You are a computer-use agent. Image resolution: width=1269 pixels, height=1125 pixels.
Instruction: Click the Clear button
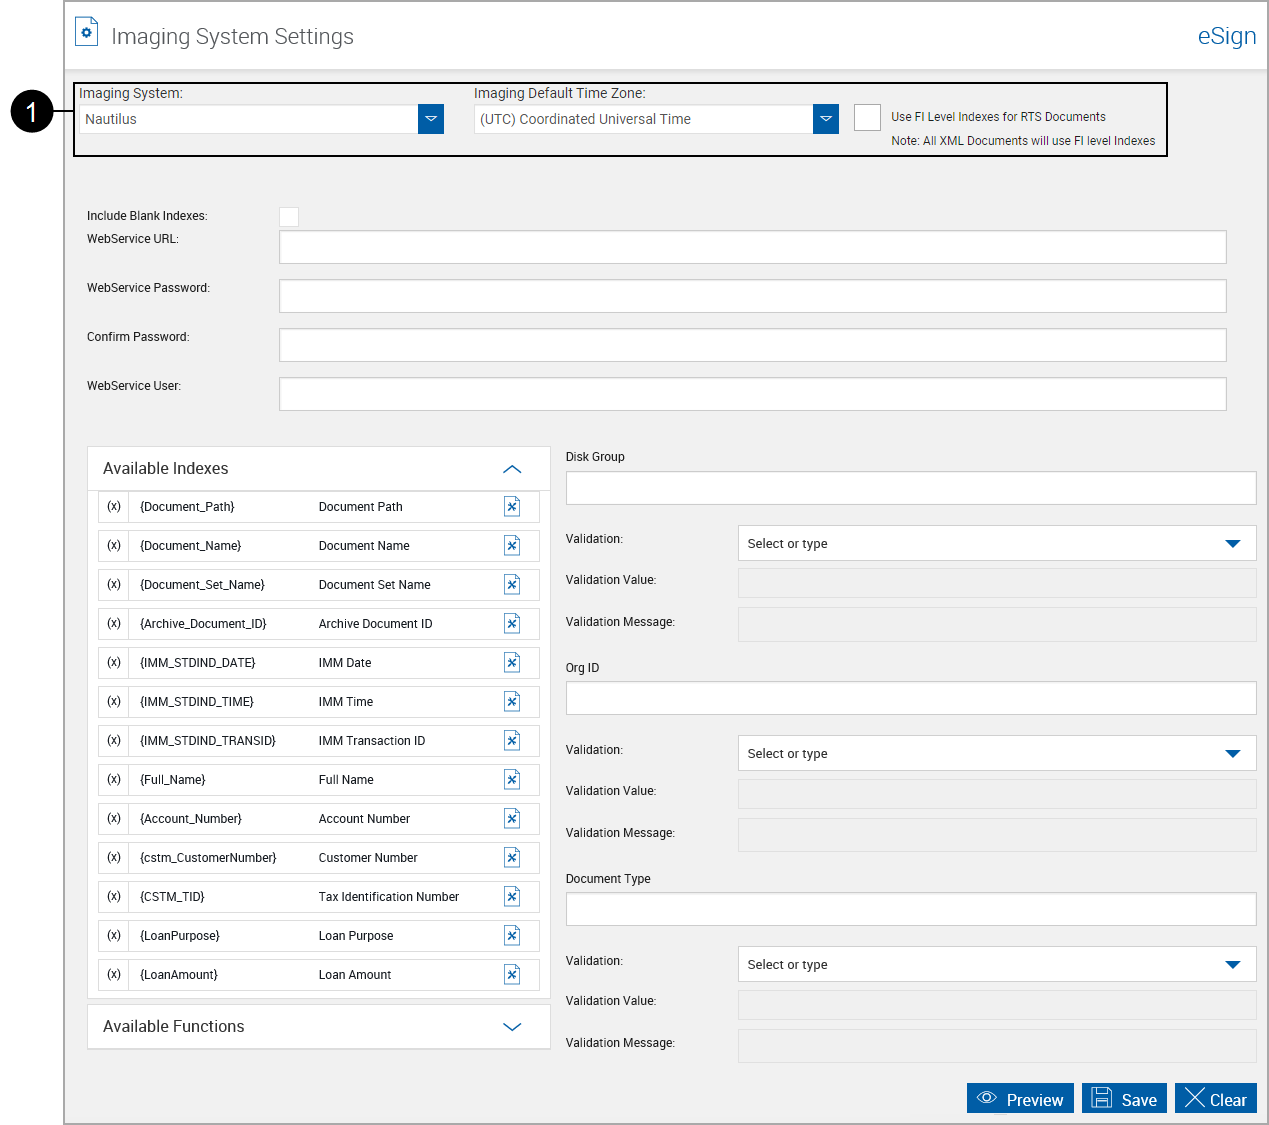(x=1216, y=1098)
